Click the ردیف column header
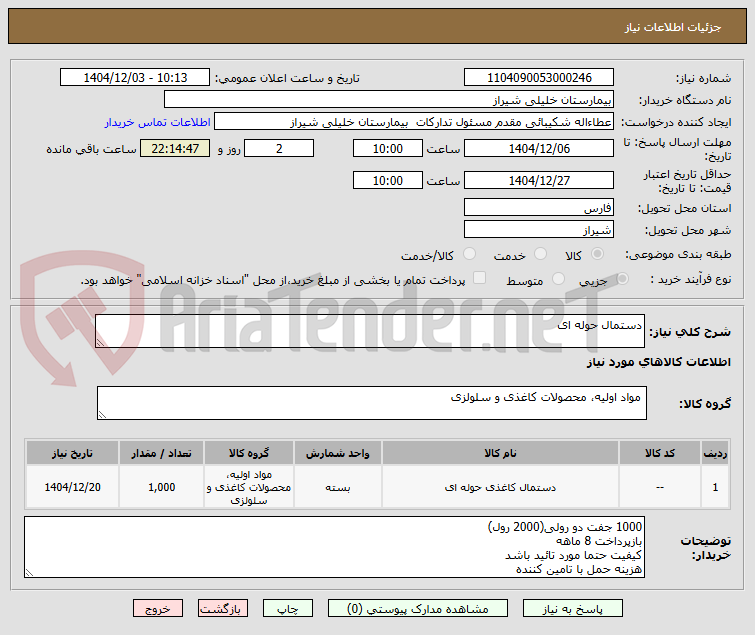Image resolution: width=755 pixels, height=635 pixels. (715, 453)
